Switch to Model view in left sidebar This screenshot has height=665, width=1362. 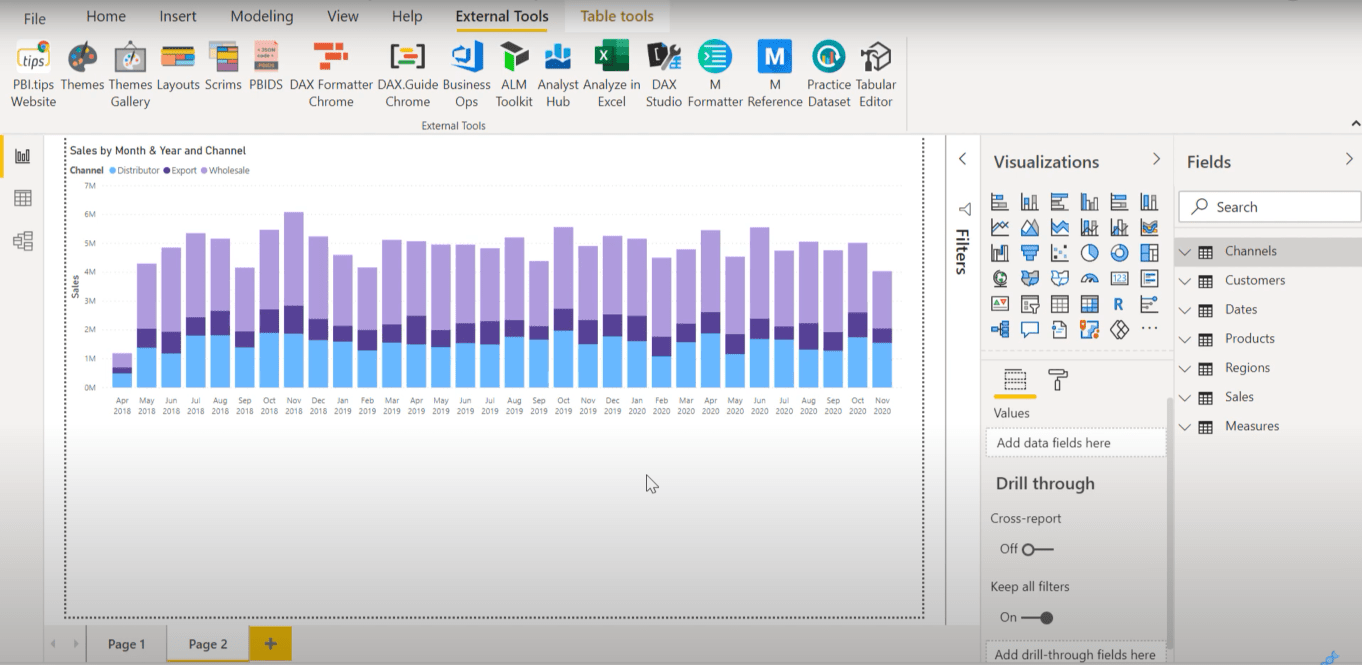[22, 241]
